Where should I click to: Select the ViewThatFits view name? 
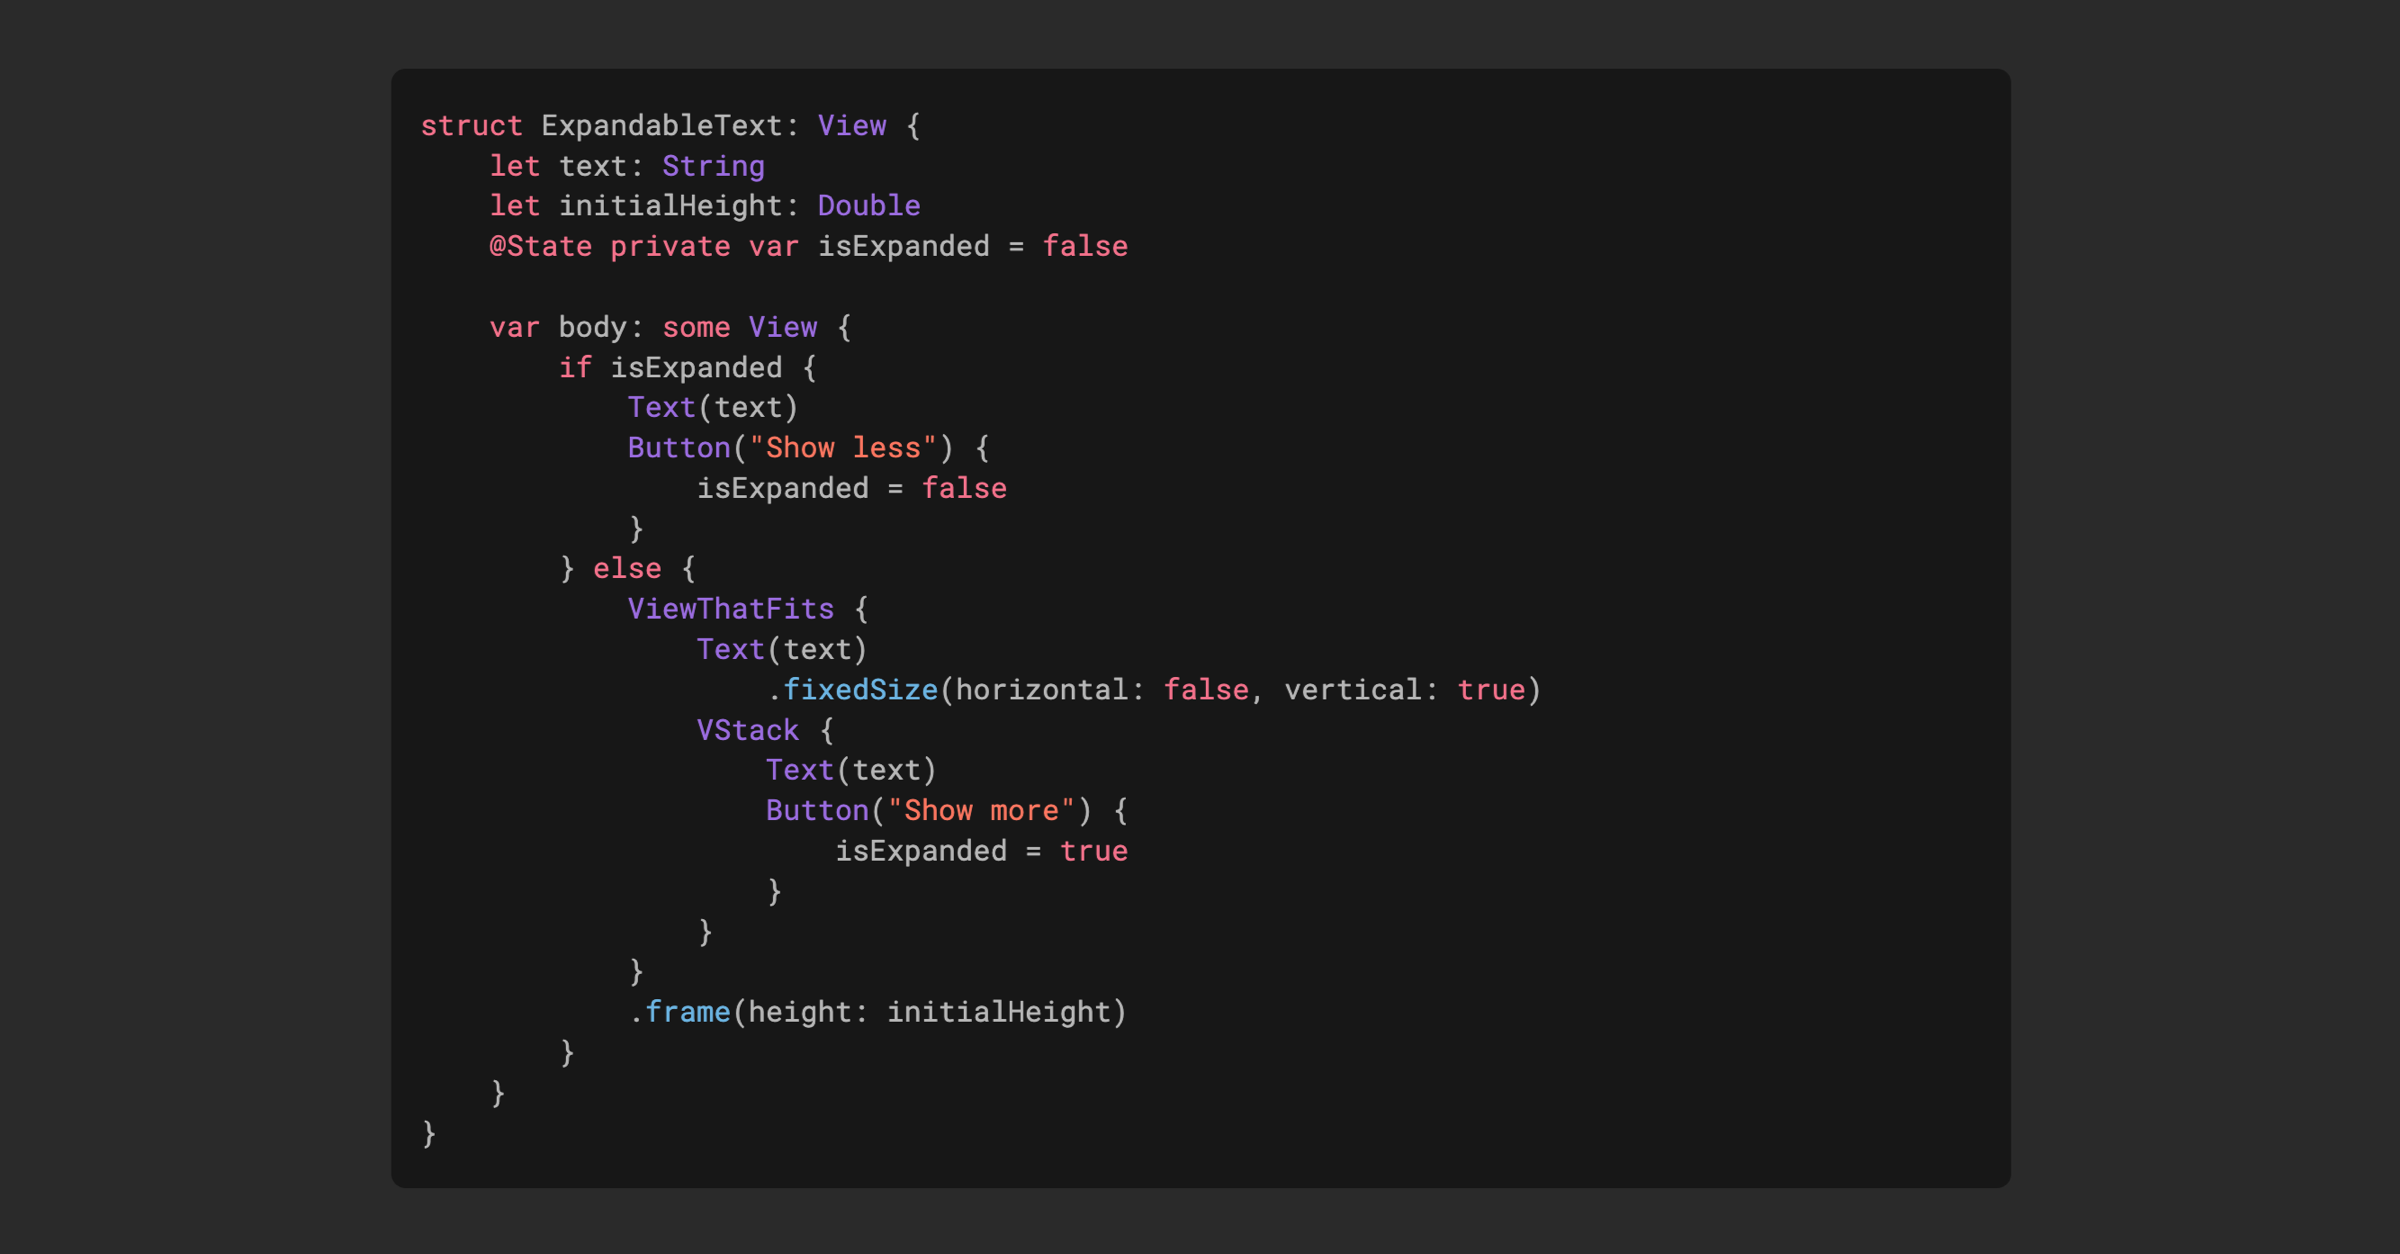tap(731, 608)
